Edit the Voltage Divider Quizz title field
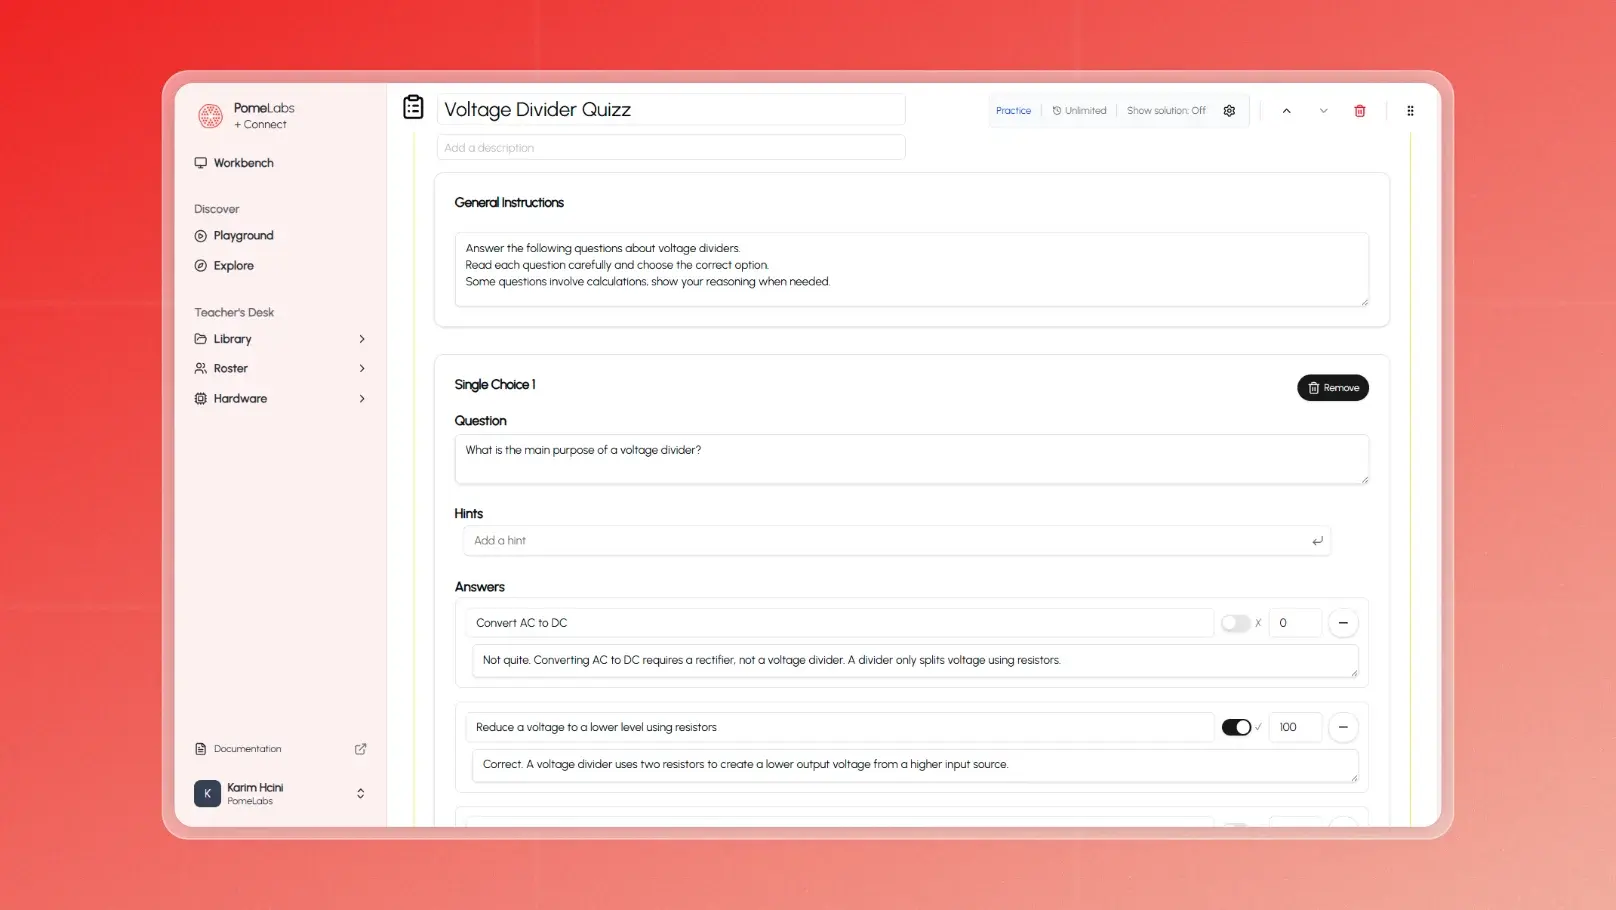 (671, 110)
